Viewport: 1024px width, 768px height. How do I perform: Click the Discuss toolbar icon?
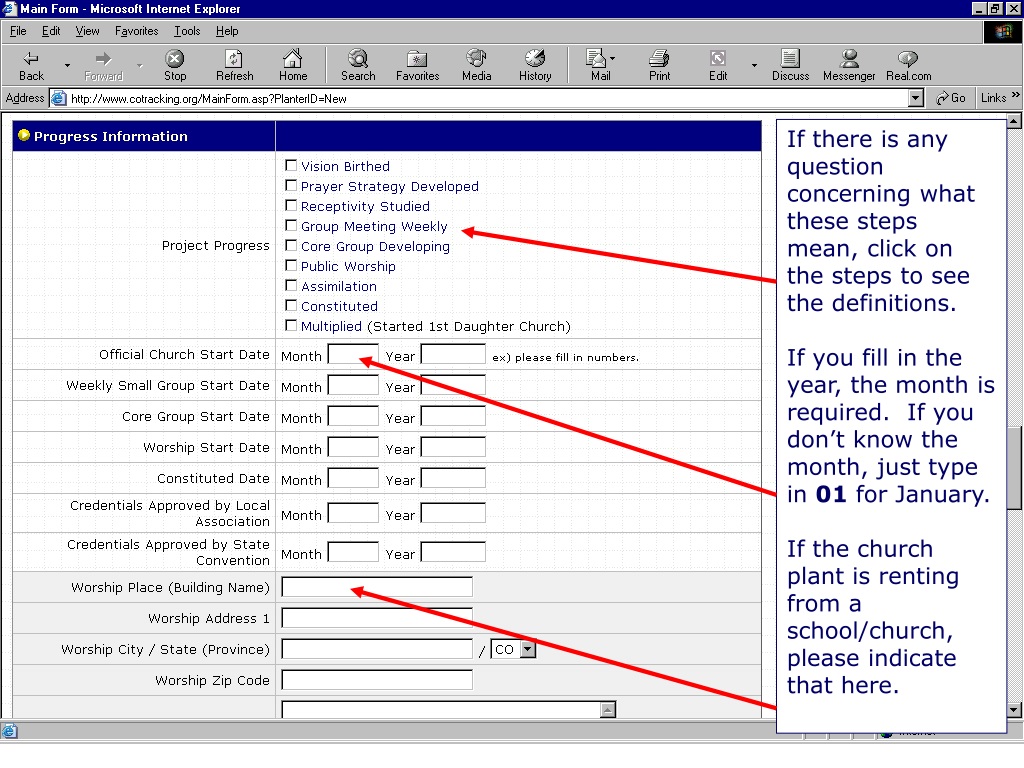[x=790, y=59]
